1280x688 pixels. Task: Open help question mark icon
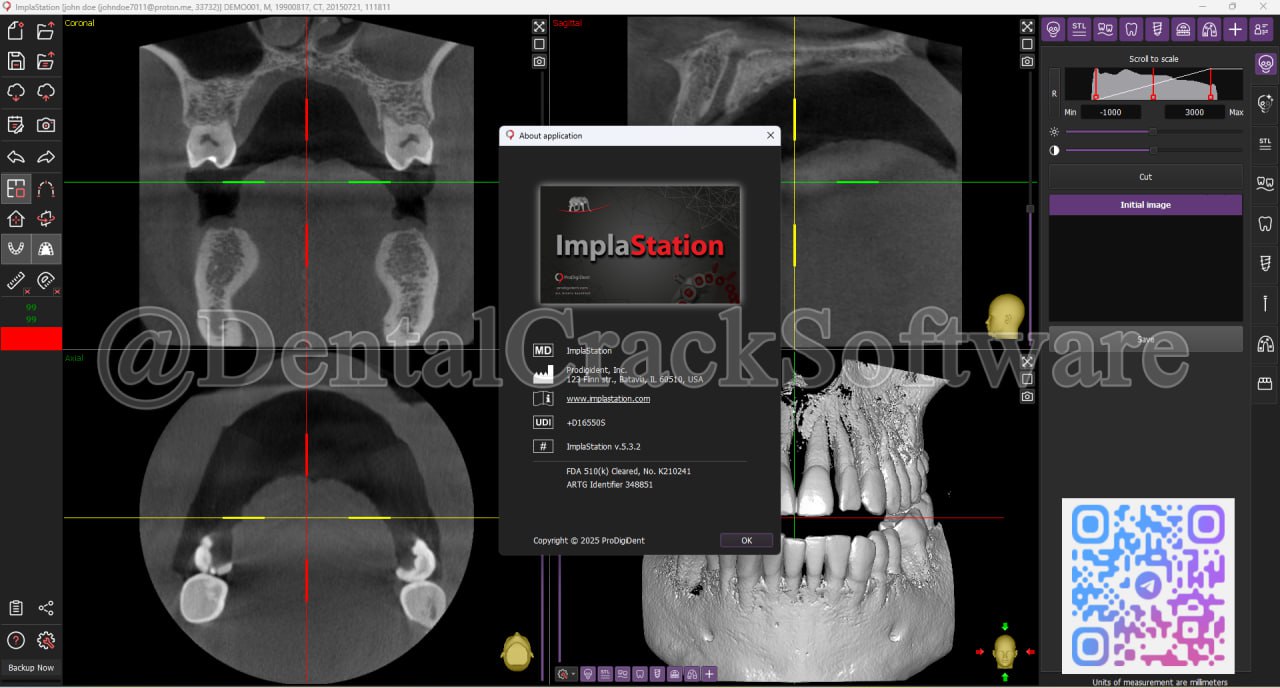16,641
